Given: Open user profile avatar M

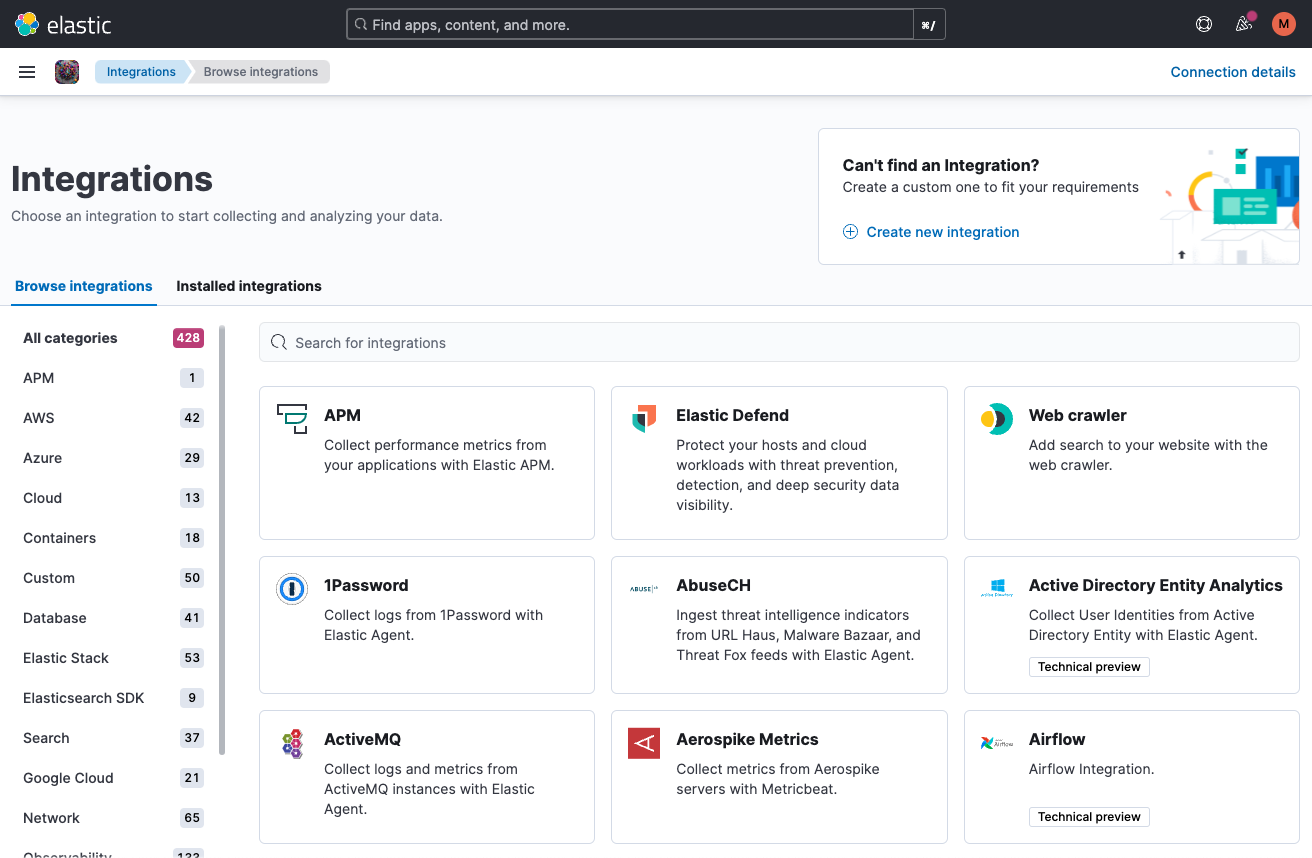Looking at the screenshot, I should (1284, 24).
